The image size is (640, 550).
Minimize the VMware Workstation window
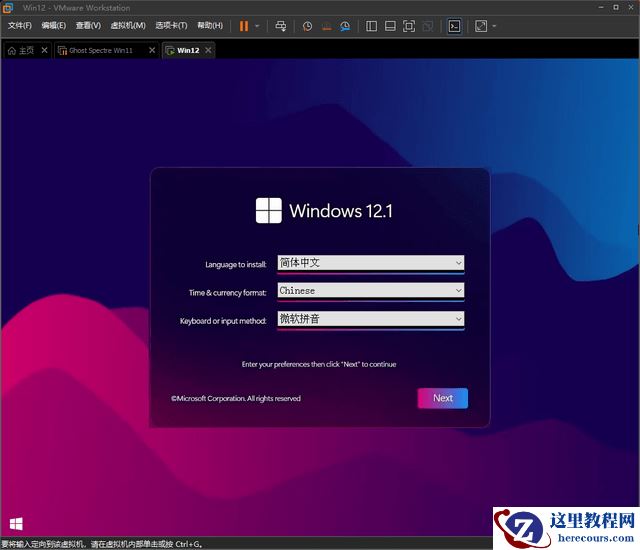tap(601, 7)
